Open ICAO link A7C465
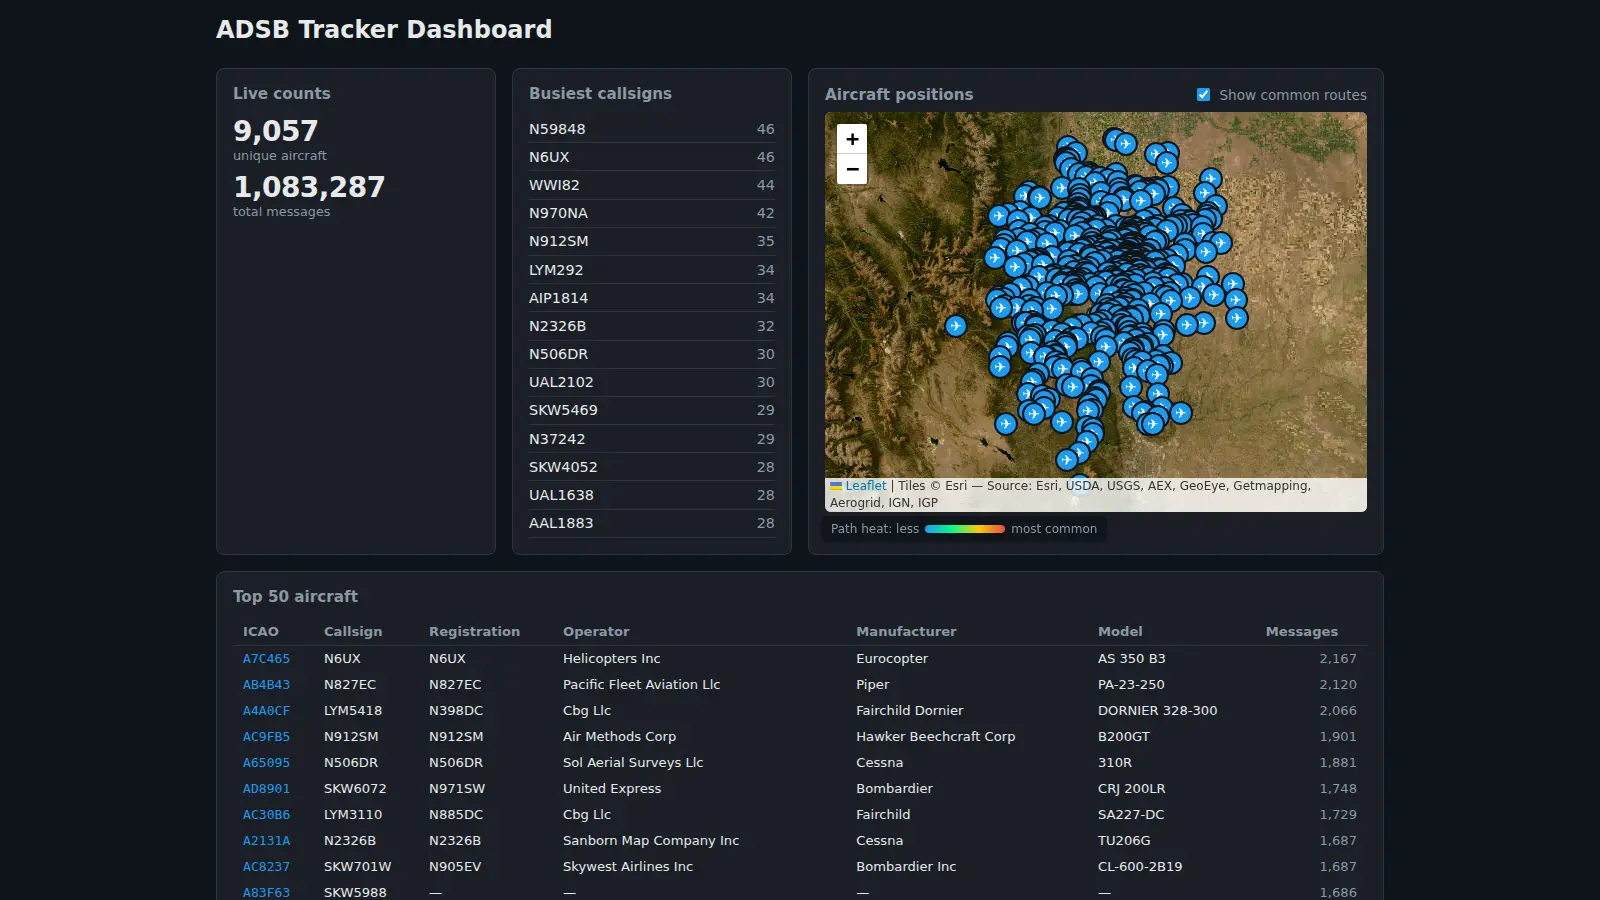The image size is (1600, 900). 266,659
